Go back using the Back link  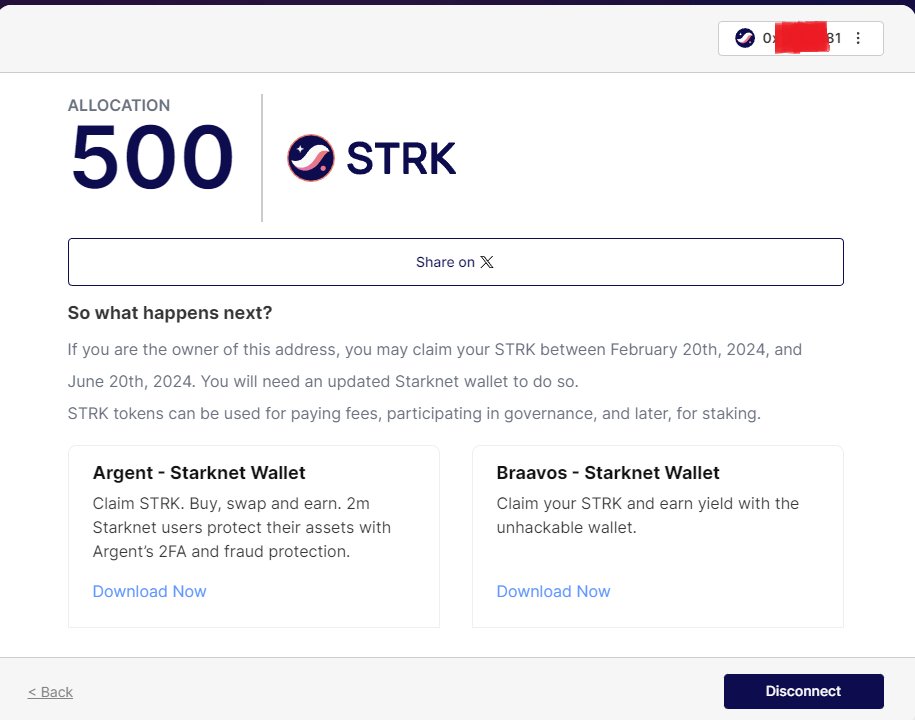[x=50, y=692]
